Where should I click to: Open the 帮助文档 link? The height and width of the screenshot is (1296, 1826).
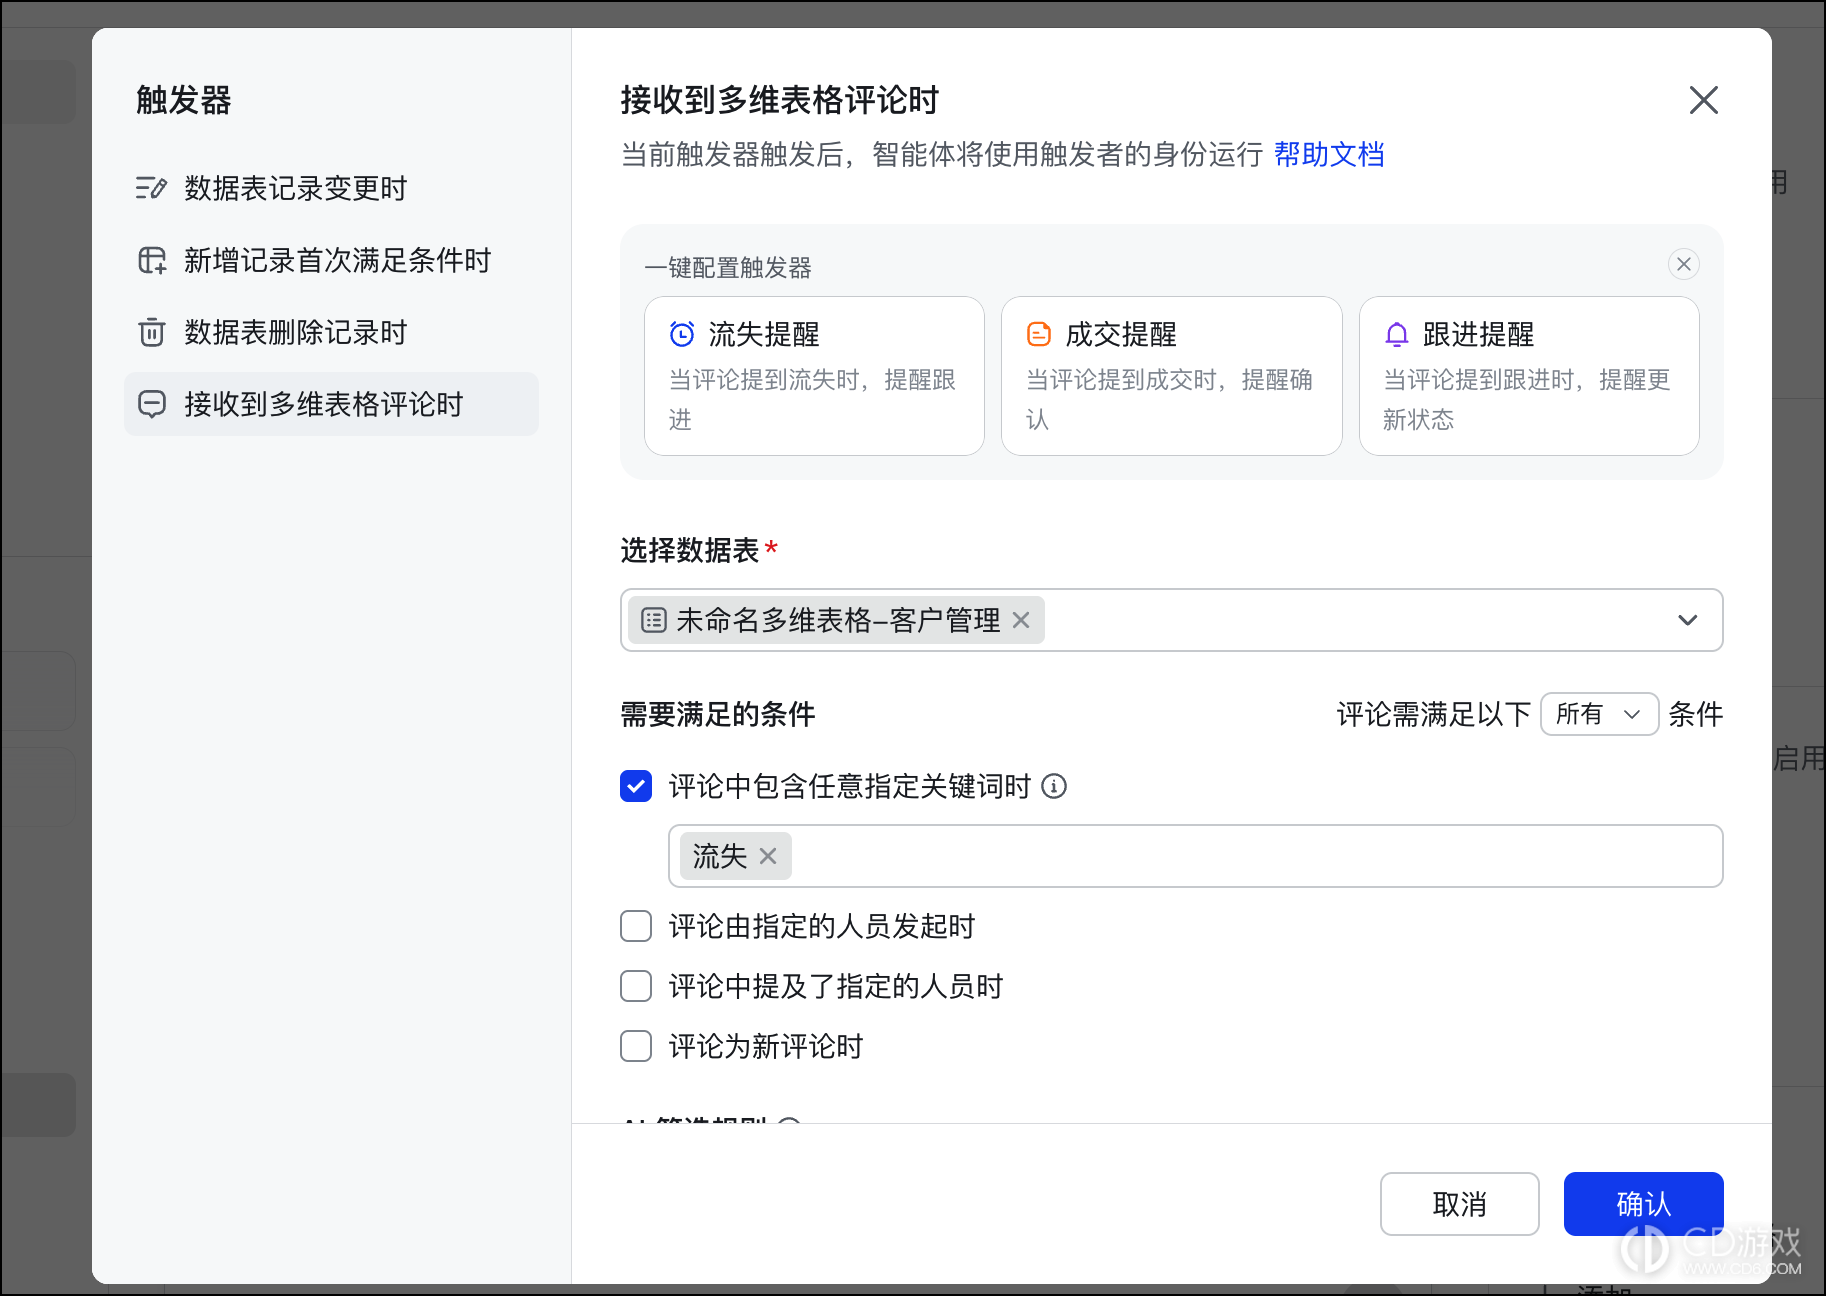[1329, 154]
